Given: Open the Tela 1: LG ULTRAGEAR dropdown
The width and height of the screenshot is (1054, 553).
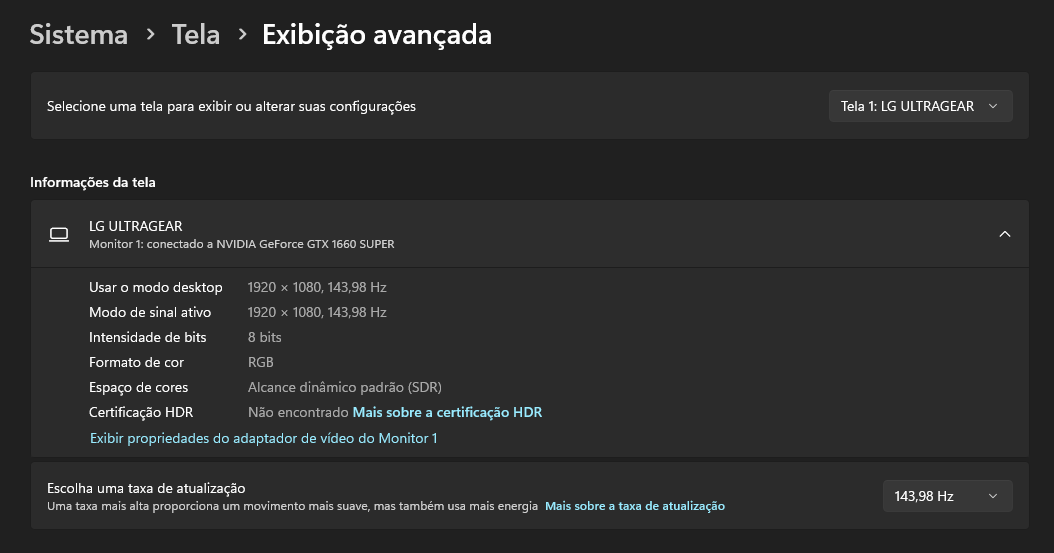Looking at the screenshot, I should click(x=920, y=106).
